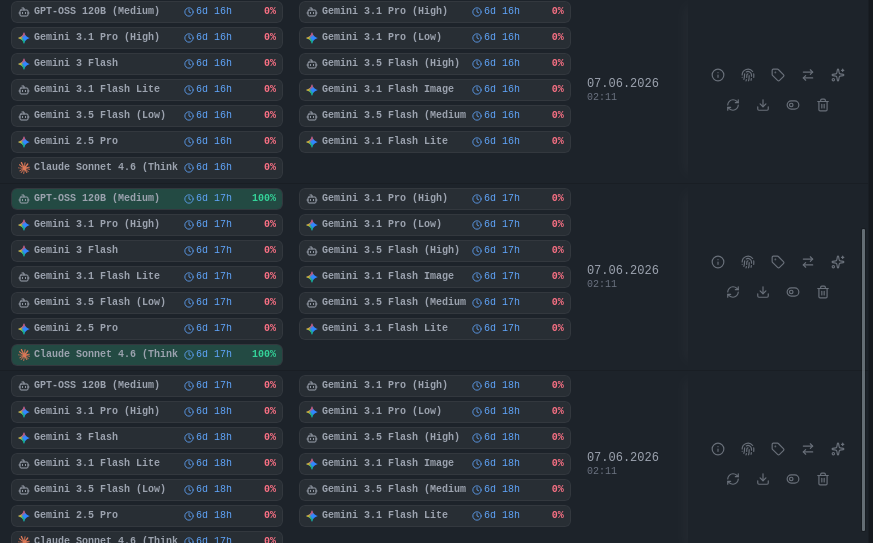Click tag icon in the 6d 16h account row
The height and width of the screenshot is (543, 873).
coord(778,75)
